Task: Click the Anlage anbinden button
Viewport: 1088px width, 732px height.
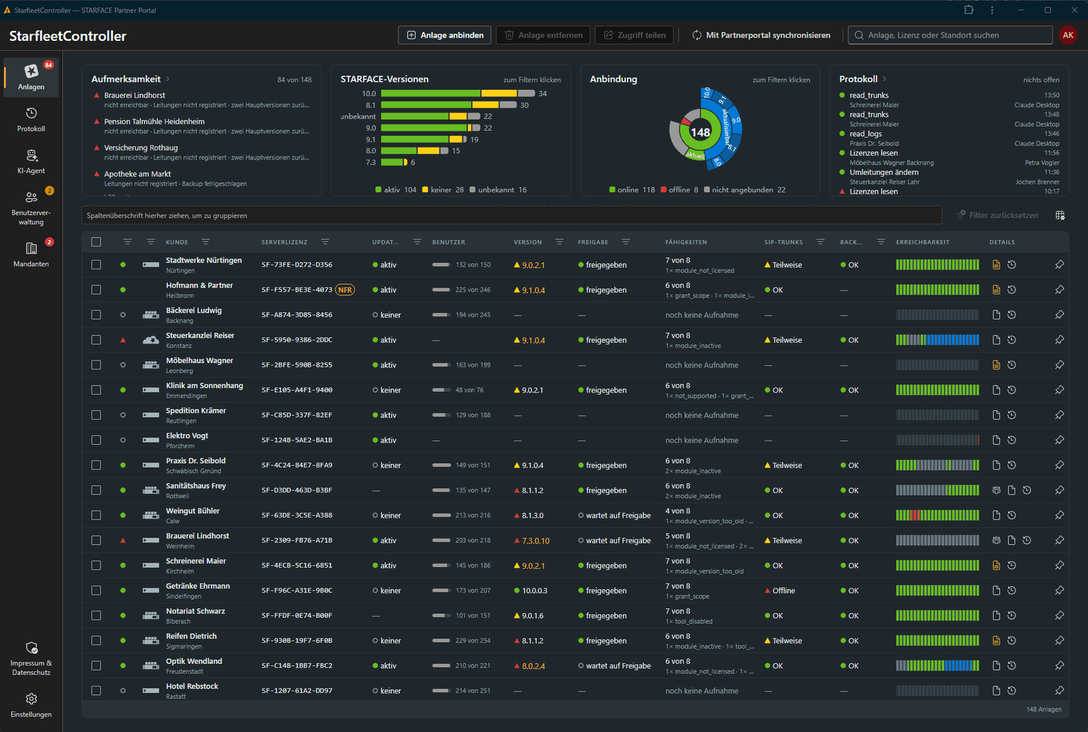Action: [x=445, y=35]
